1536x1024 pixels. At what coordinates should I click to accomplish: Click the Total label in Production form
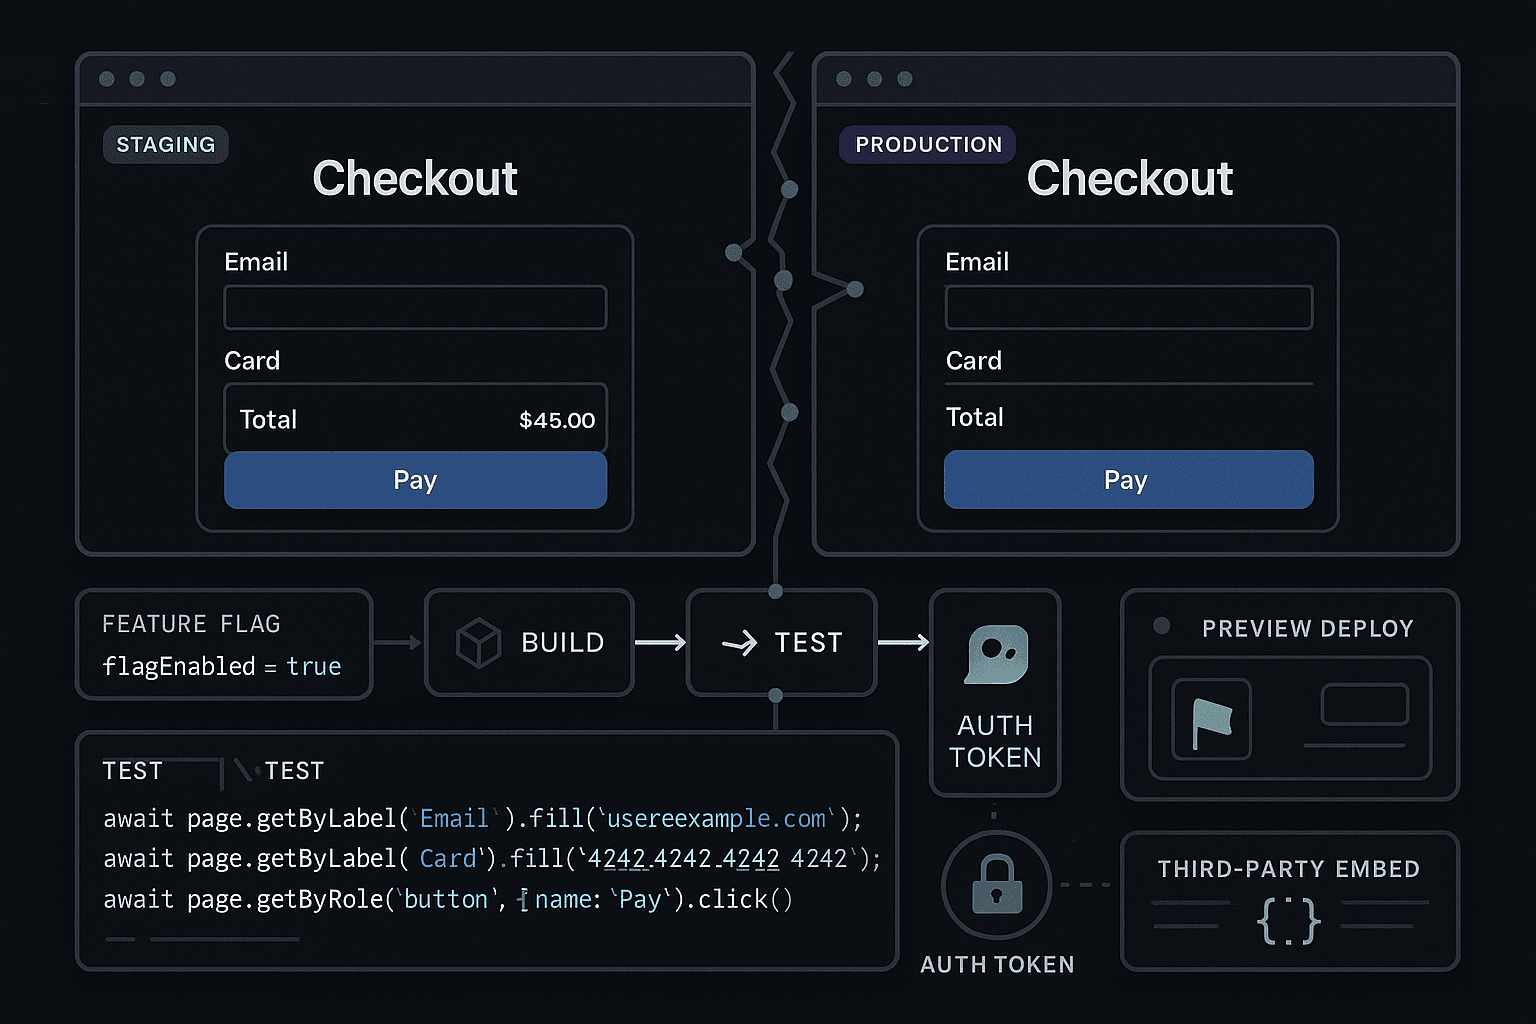(x=975, y=417)
